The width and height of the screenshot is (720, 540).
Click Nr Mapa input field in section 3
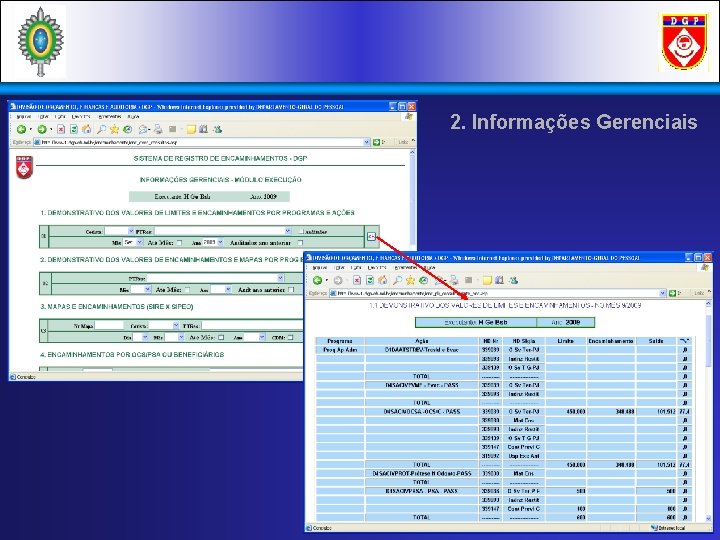[109, 326]
